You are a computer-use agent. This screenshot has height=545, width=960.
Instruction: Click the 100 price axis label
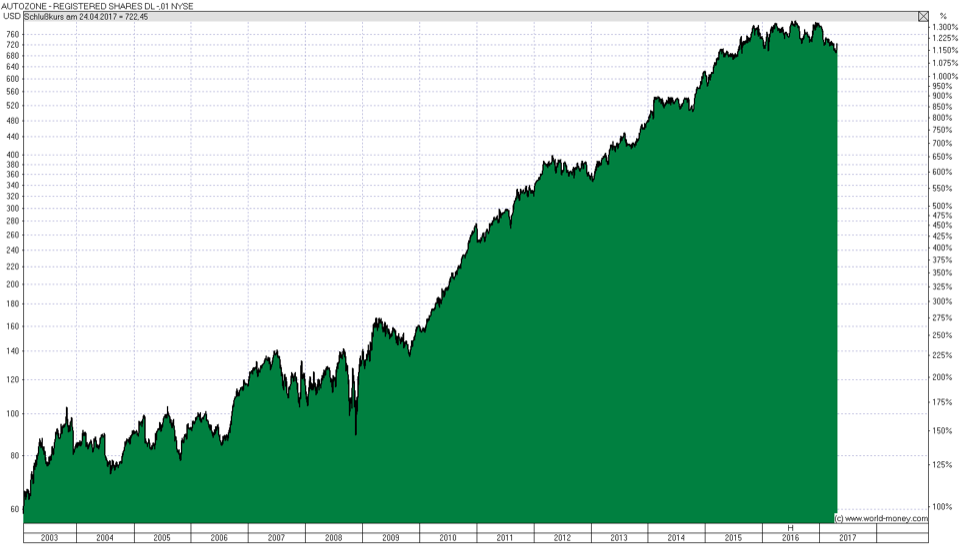coord(13,414)
